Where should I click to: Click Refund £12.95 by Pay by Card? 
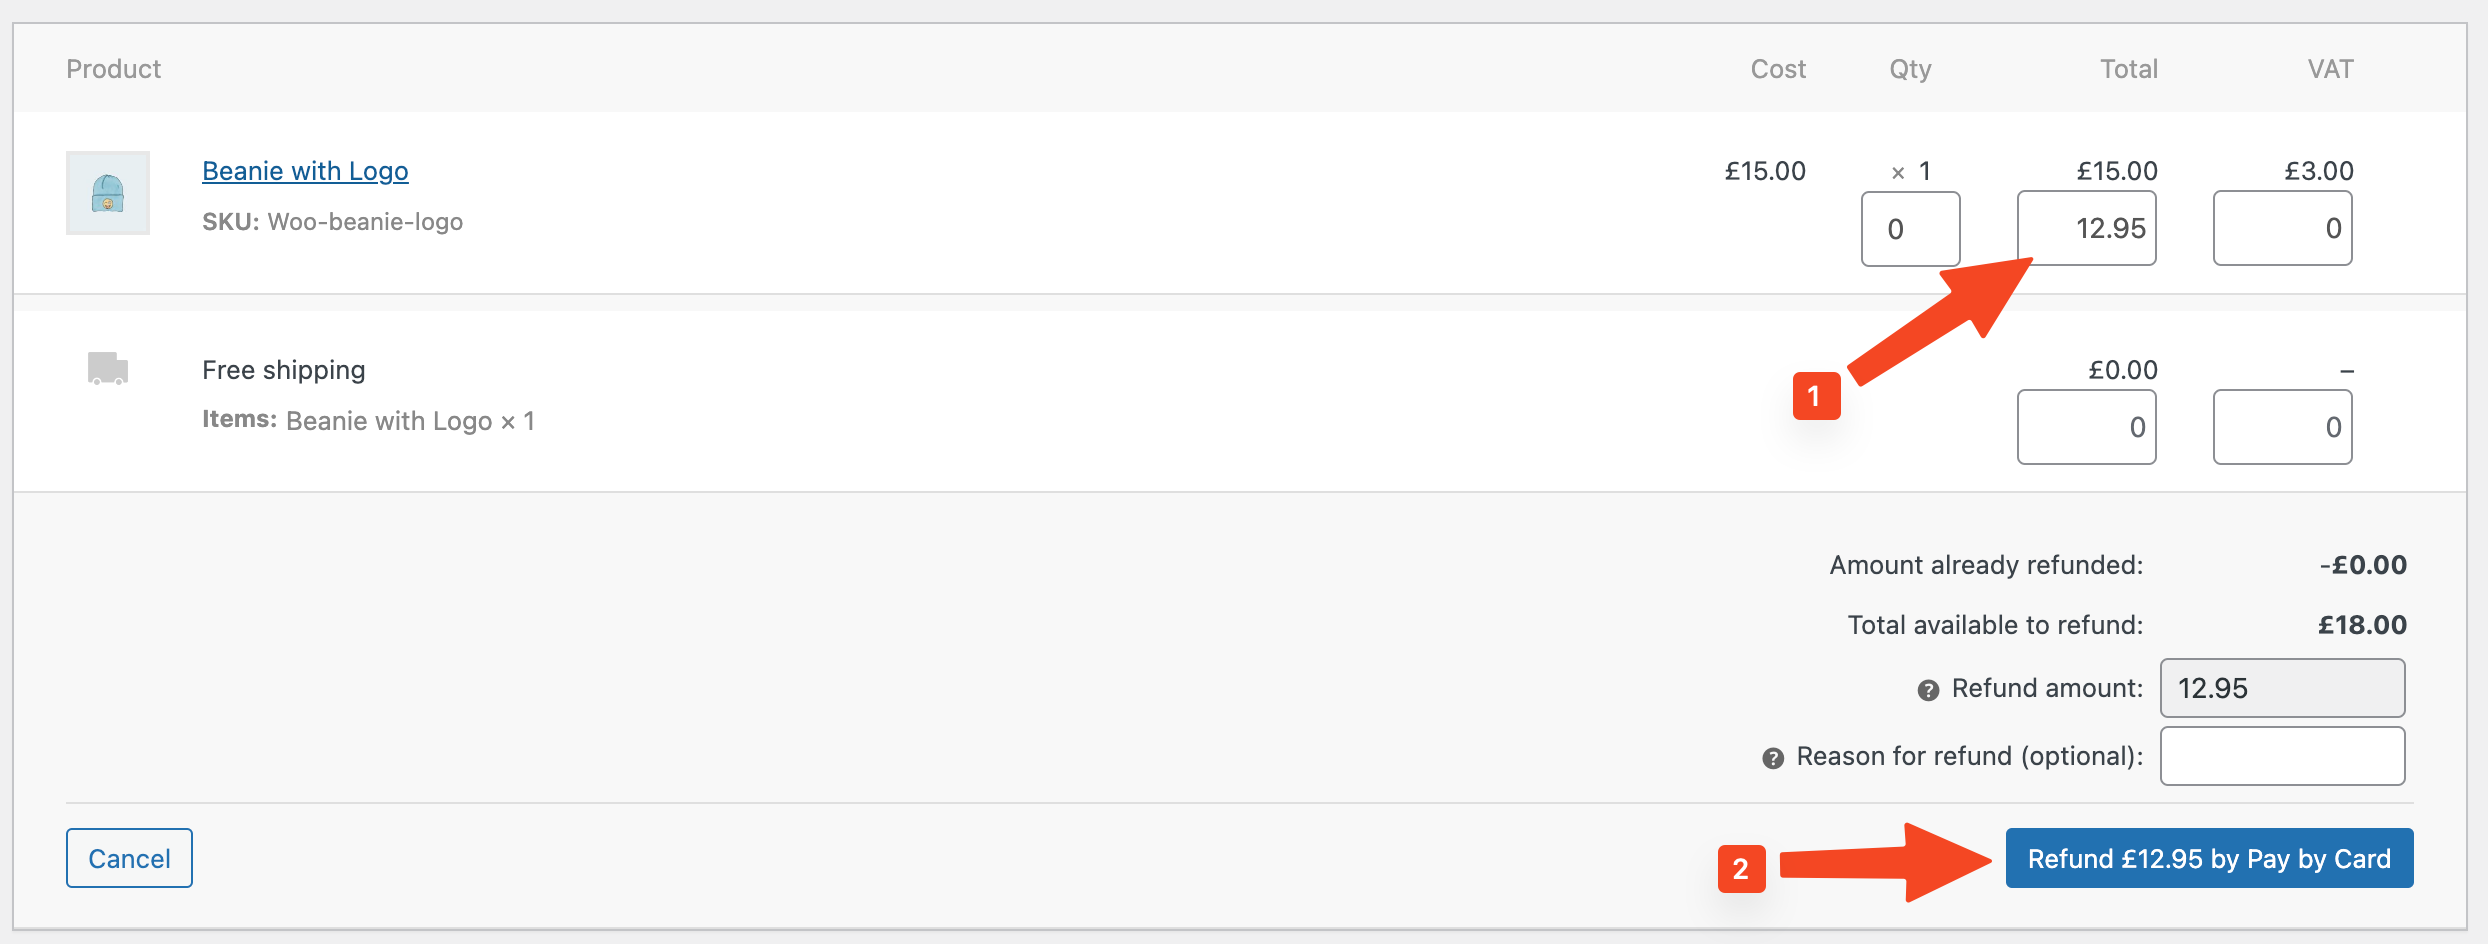[x=2209, y=858]
